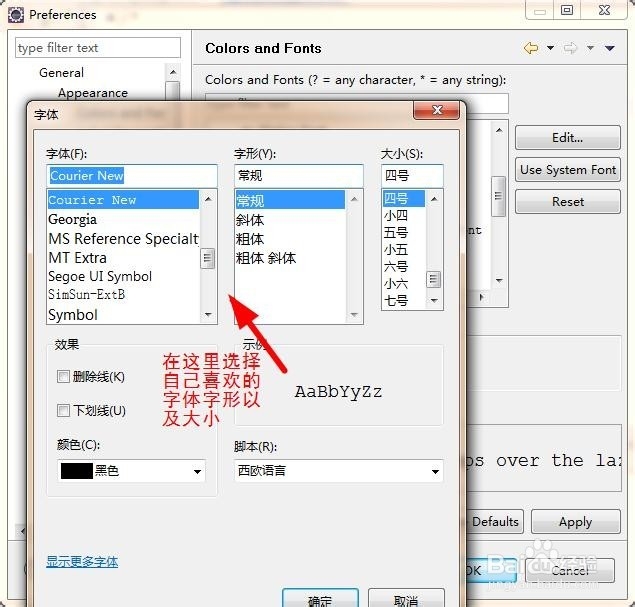Select 五号 font size
Viewport: 635px width, 607px height.
(404, 233)
